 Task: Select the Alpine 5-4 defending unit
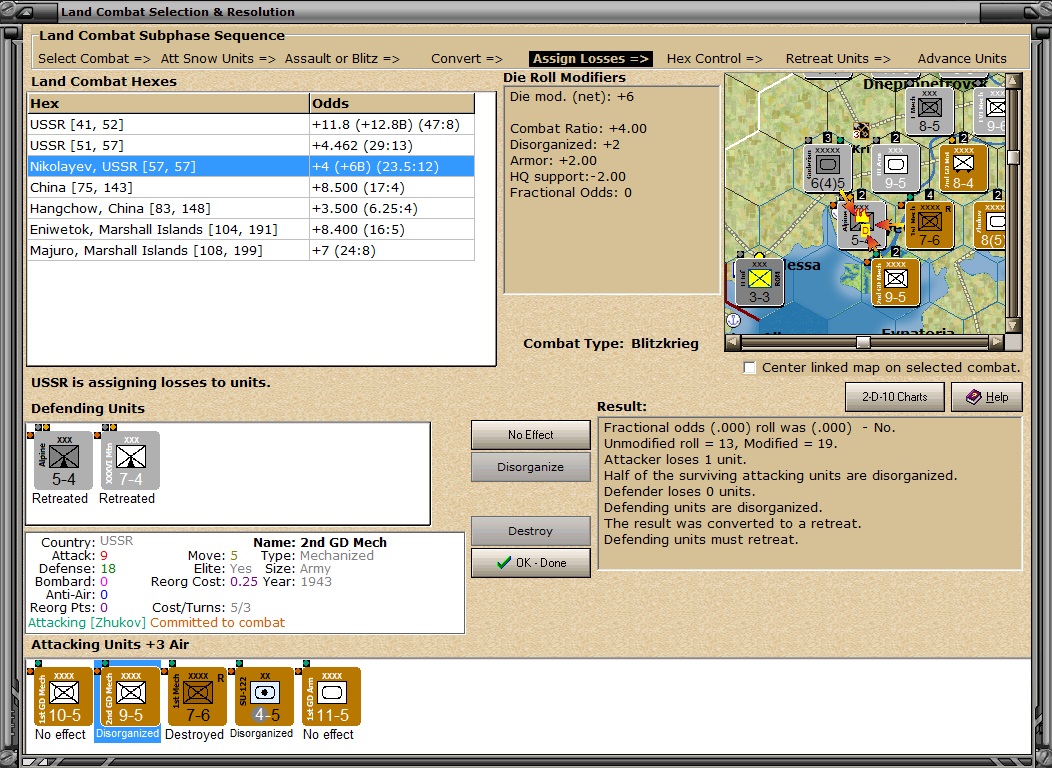coord(63,460)
